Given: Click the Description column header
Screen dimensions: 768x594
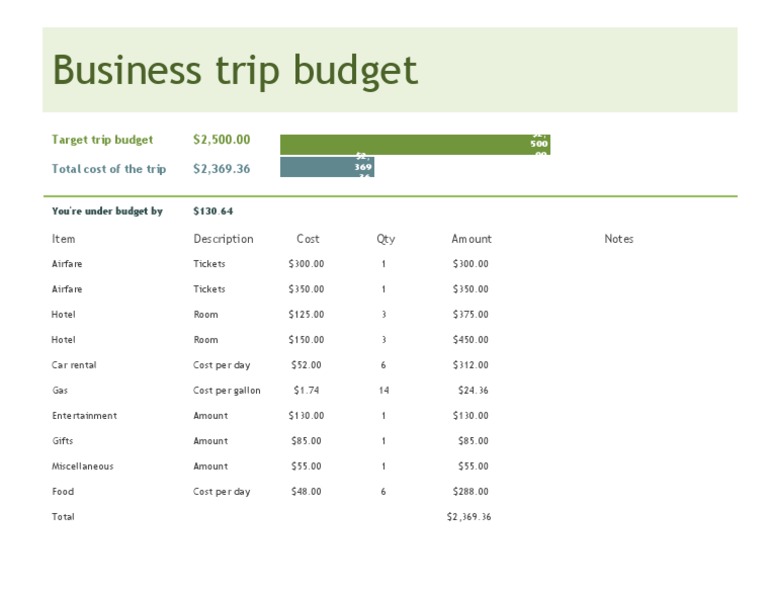Looking at the screenshot, I should [223, 239].
